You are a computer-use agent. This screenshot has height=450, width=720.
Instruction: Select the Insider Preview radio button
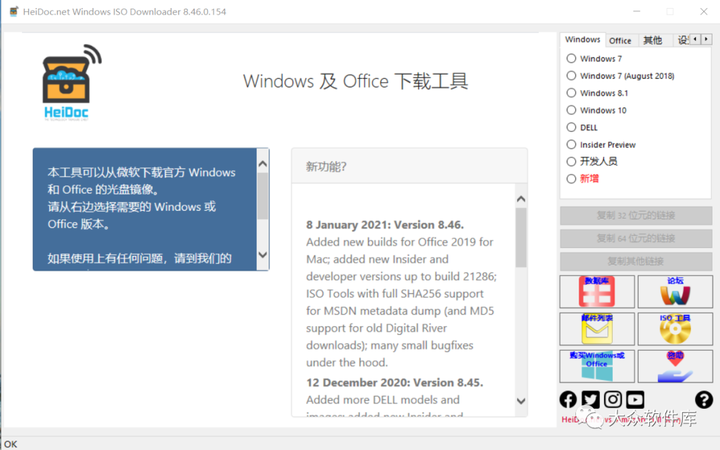click(x=571, y=144)
